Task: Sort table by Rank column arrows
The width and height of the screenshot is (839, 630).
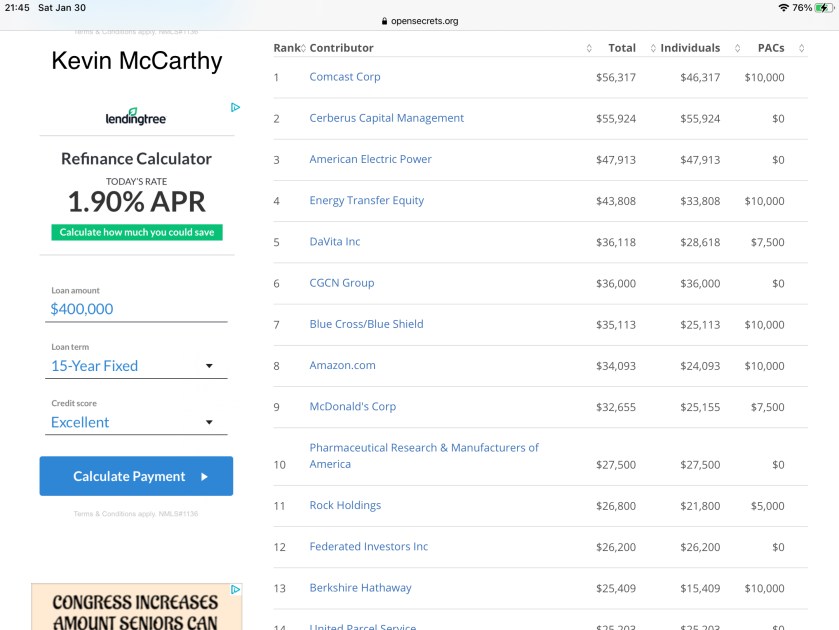Action: [x=303, y=48]
